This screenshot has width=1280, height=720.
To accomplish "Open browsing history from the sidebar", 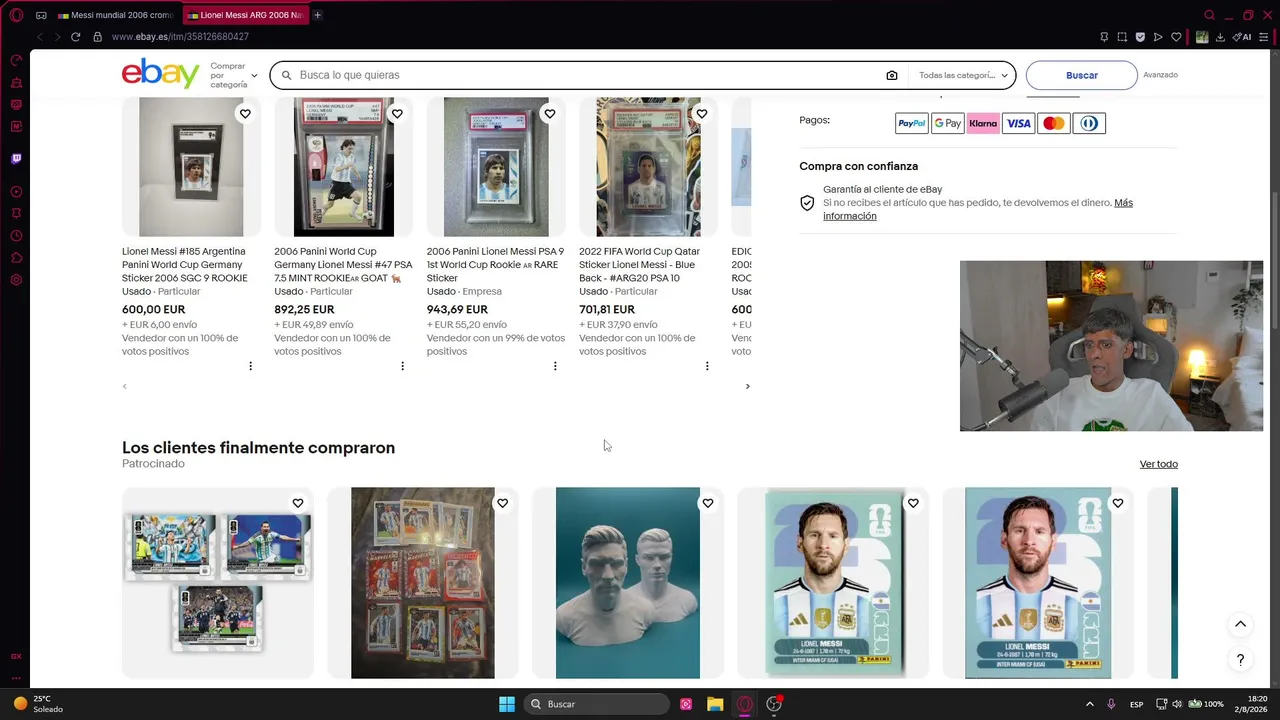I will (16, 236).
